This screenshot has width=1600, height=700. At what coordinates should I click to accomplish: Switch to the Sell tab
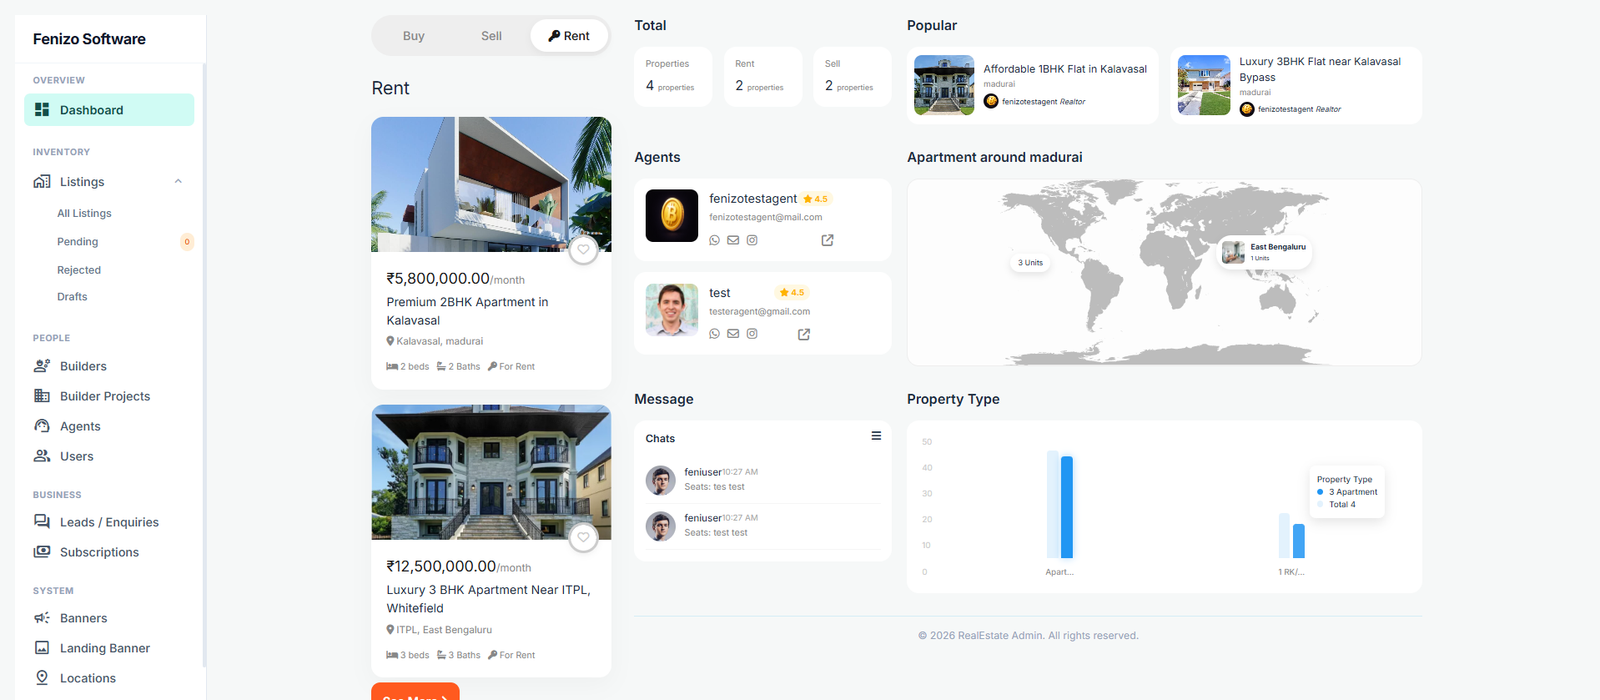491,36
